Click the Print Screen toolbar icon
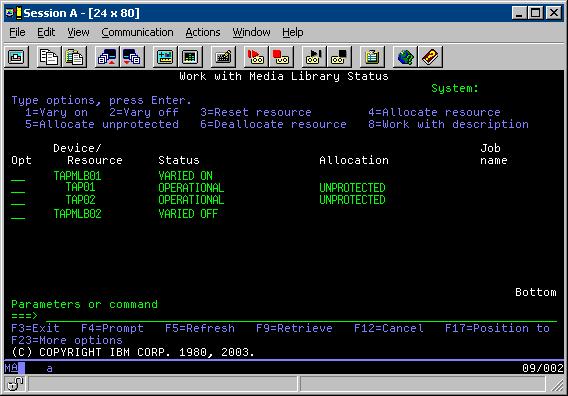 tap(16, 57)
